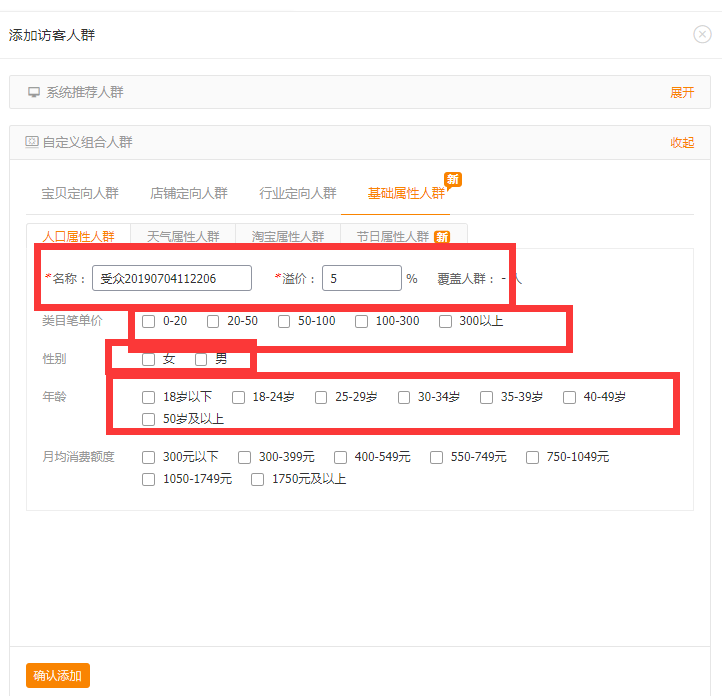Viewport: 722px width, 696px height.
Task: Click the 新 badge on 节日属性人群
Action: tap(441, 237)
